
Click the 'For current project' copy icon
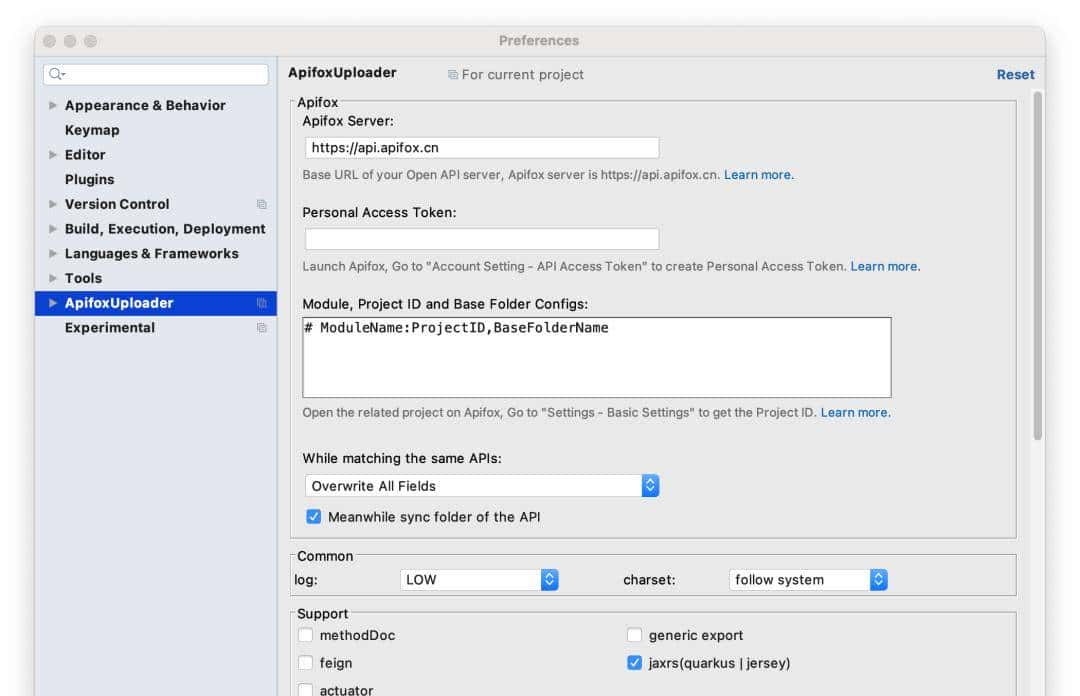tap(453, 75)
